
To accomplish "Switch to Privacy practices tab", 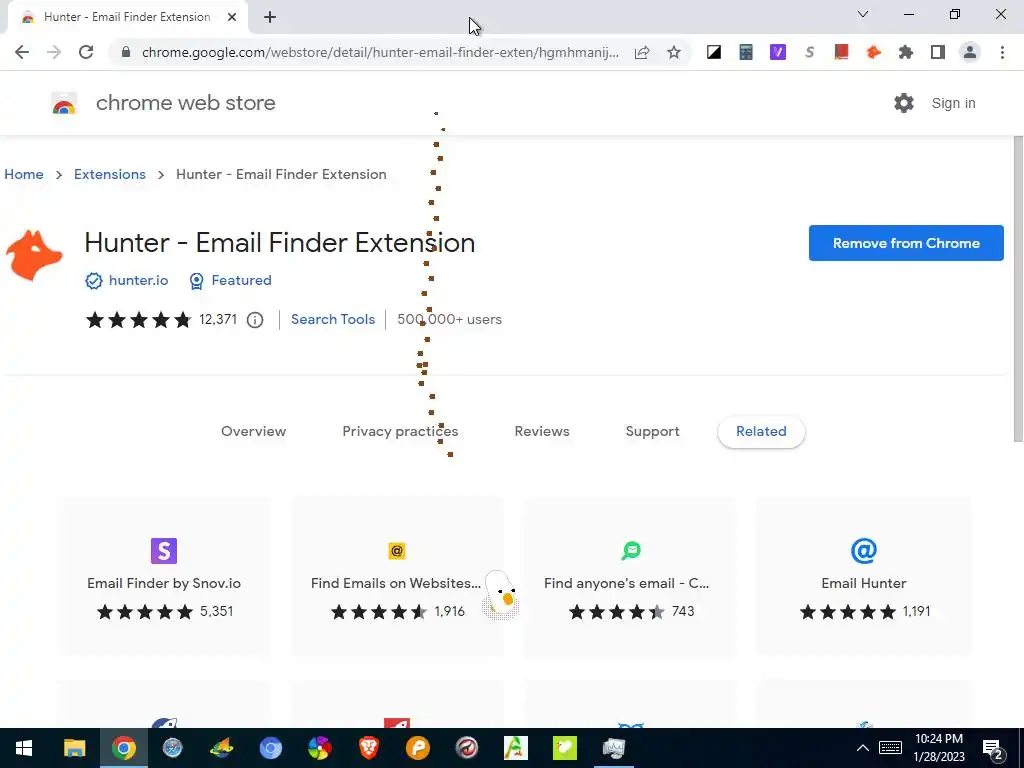I will coord(400,431).
